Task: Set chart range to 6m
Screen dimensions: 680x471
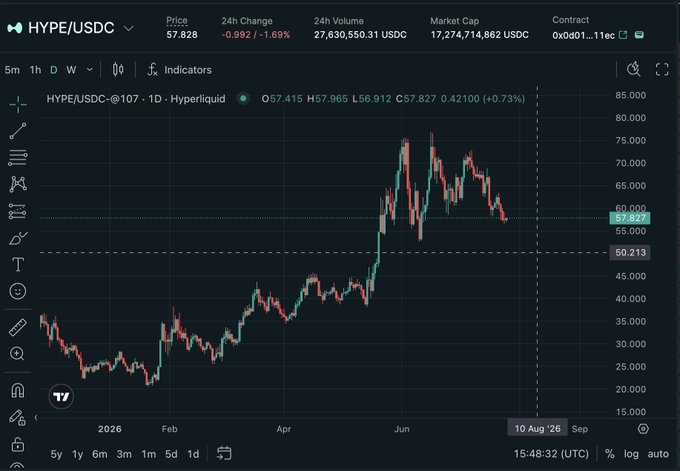Action: click(100, 454)
